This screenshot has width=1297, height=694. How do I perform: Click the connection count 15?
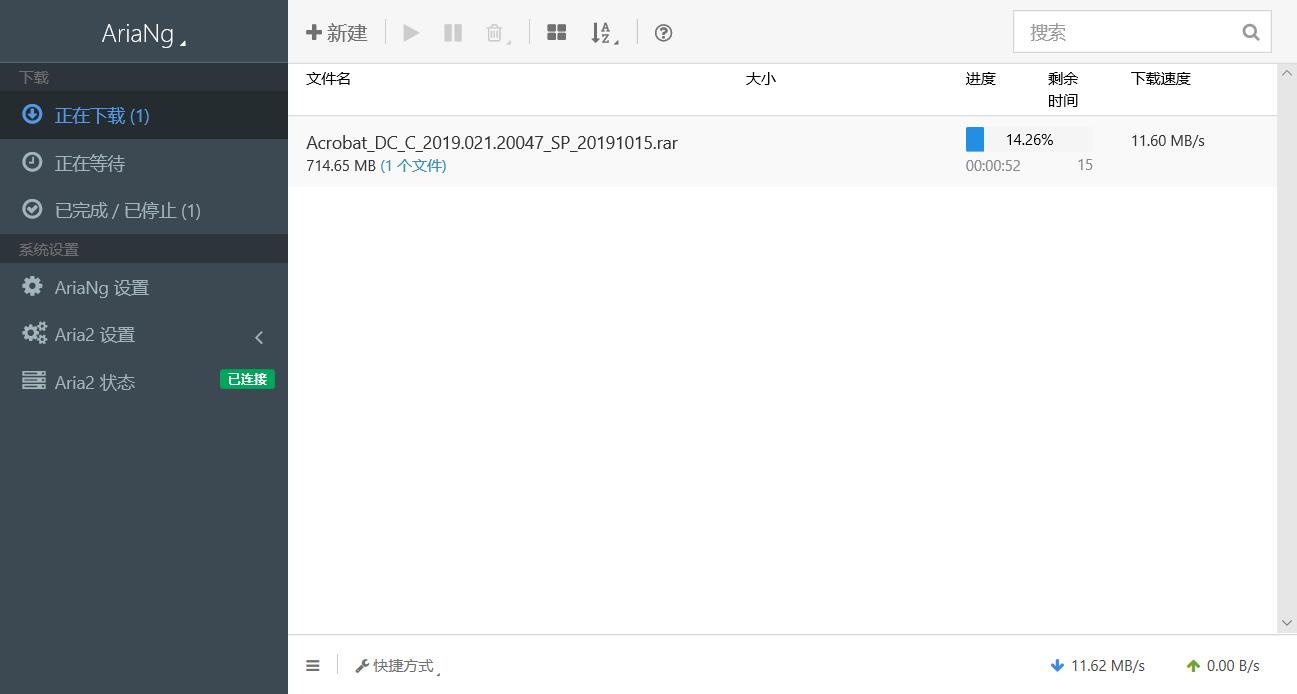point(1085,165)
